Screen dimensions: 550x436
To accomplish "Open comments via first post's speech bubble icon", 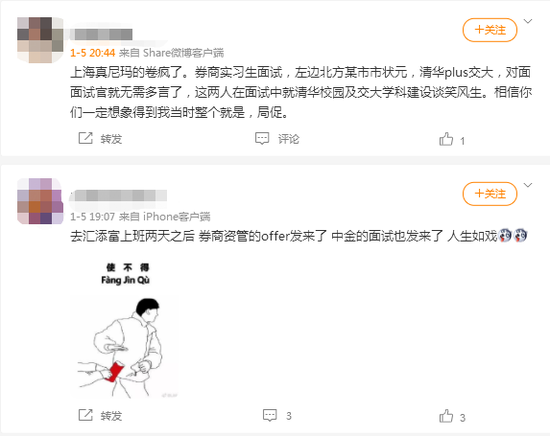I will point(262,138).
